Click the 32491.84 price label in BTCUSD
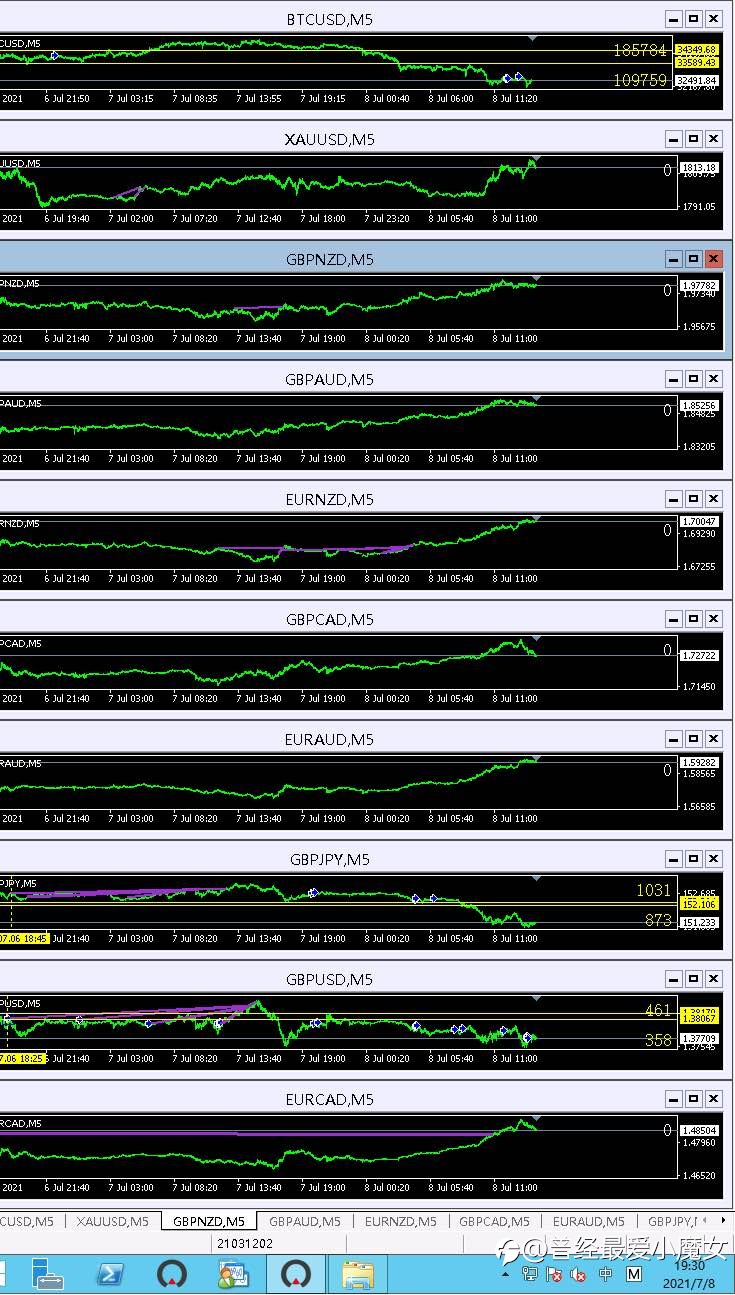 (x=697, y=80)
